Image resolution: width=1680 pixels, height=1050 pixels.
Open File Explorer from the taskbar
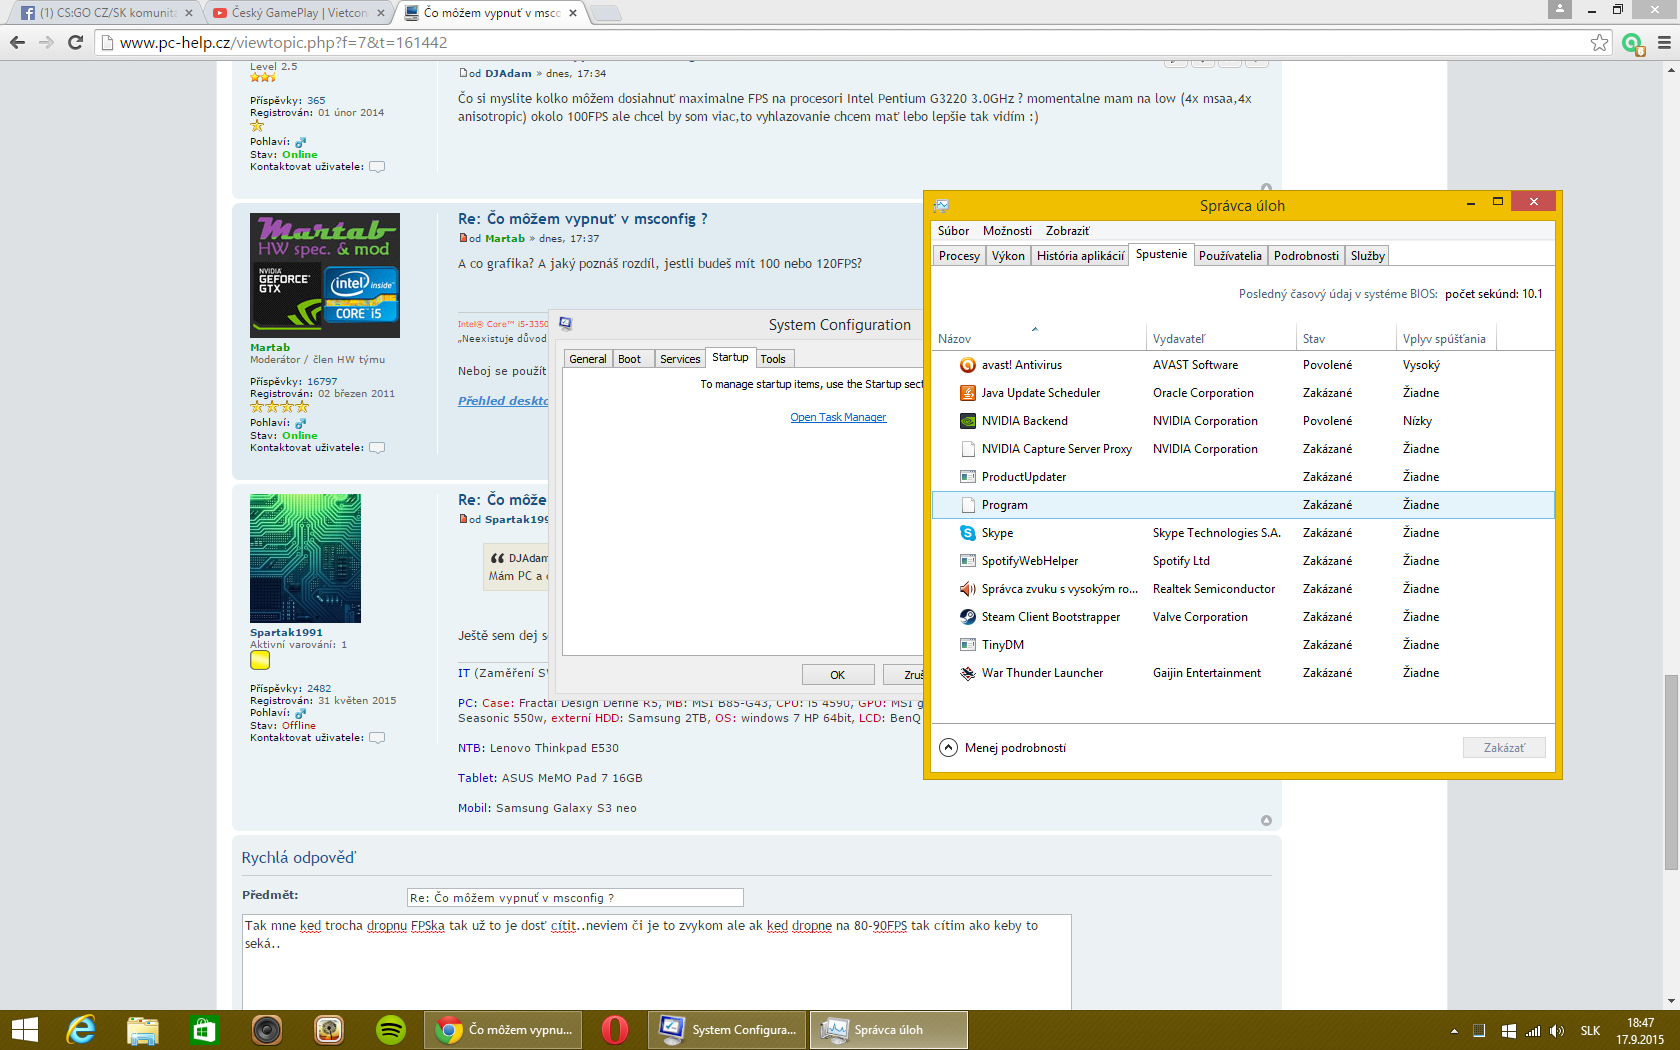[143, 1030]
